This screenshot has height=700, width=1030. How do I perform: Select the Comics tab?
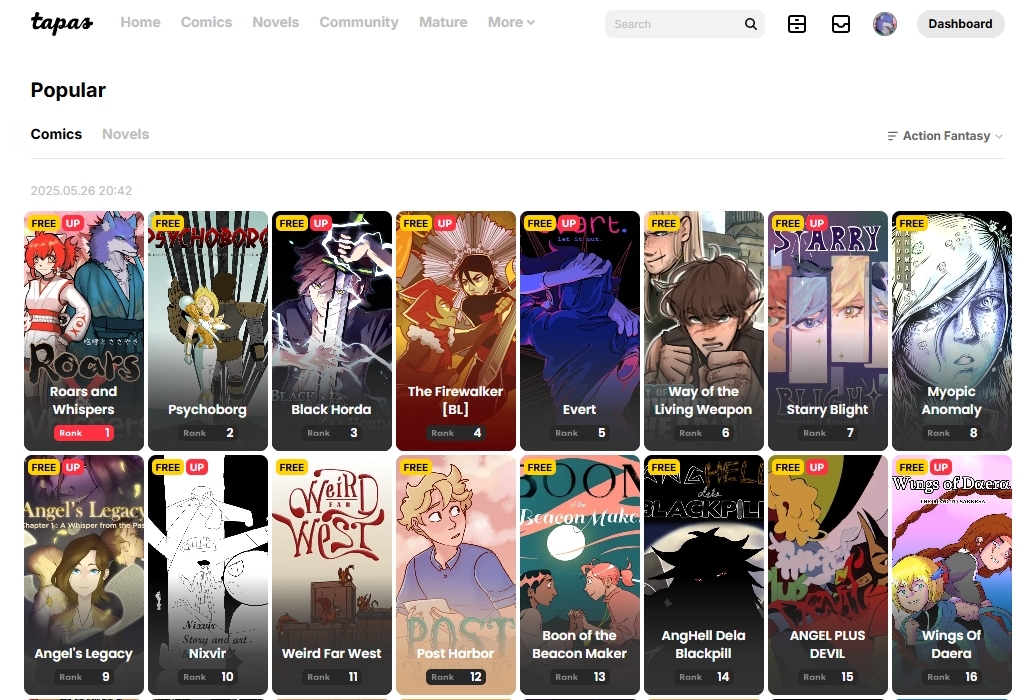tap(56, 134)
